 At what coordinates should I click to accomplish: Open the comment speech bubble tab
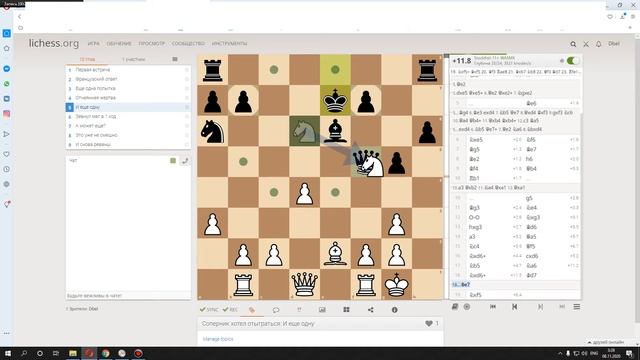pos(276,310)
